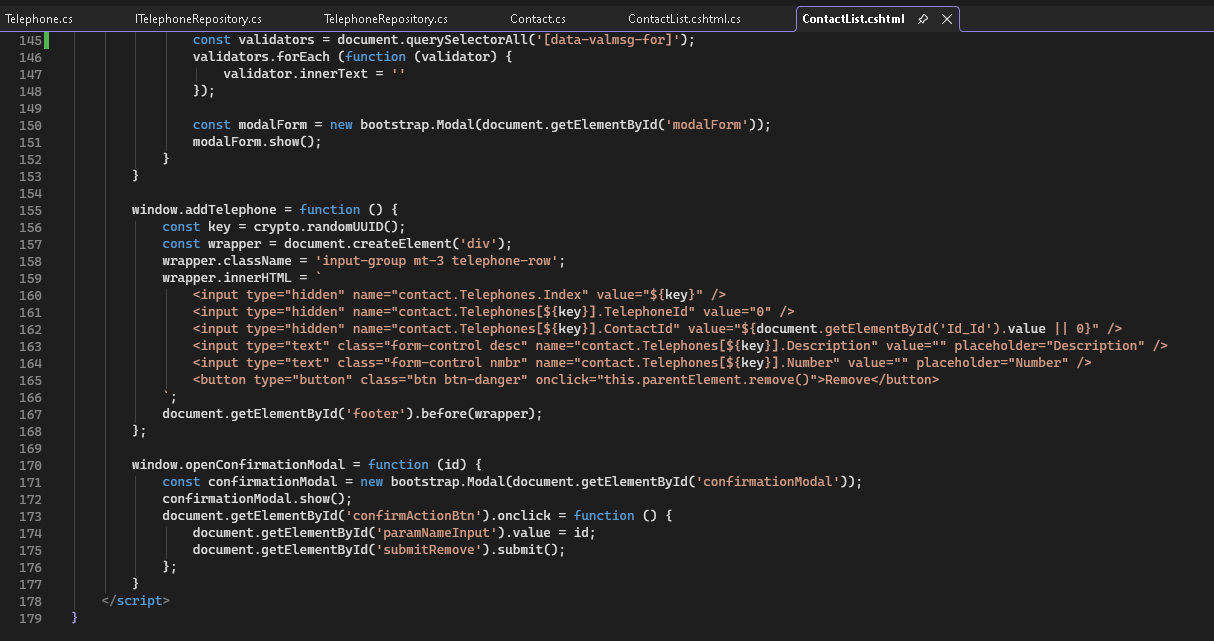Image resolution: width=1214 pixels, height=641 pixels.
Task: Click line number 179 in gutter
Action: click(31, 618)
